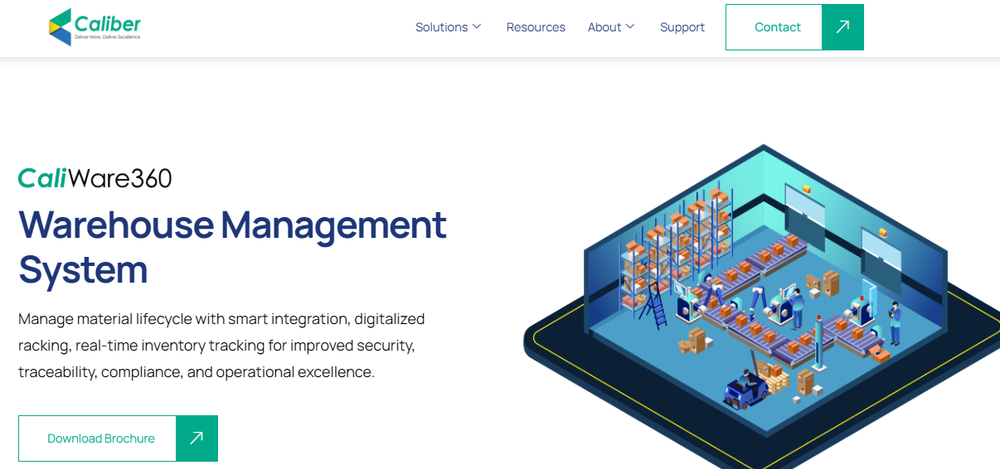Click the Warehouse Management System heading

coord(232,247)
